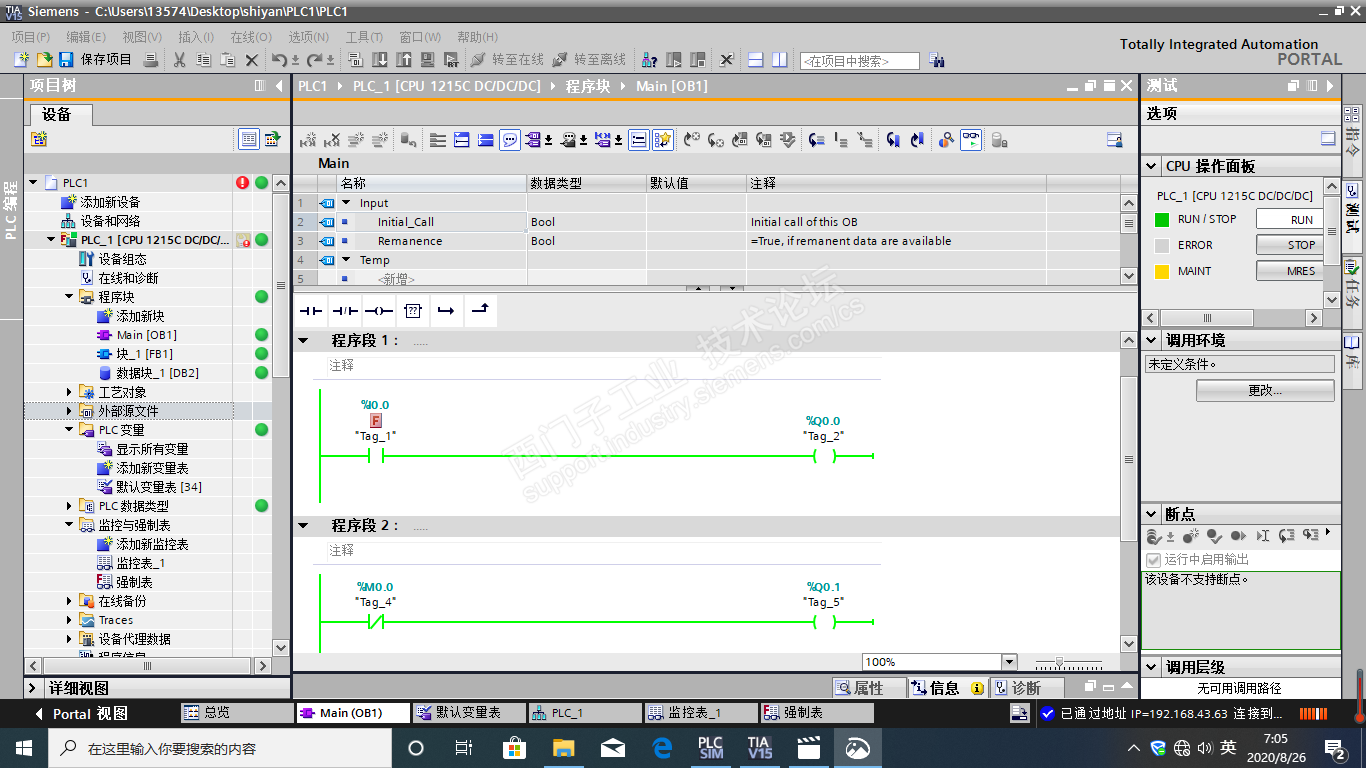
Task: Click the 更改... button
Action: pos(1265,390)
